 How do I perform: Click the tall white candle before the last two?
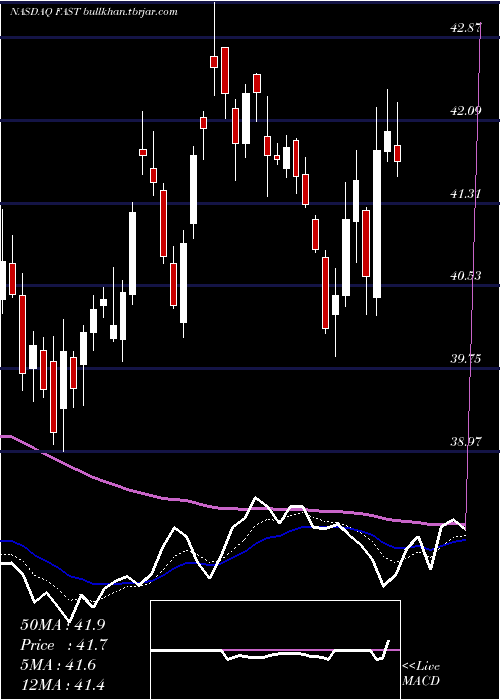pos(377,224)
